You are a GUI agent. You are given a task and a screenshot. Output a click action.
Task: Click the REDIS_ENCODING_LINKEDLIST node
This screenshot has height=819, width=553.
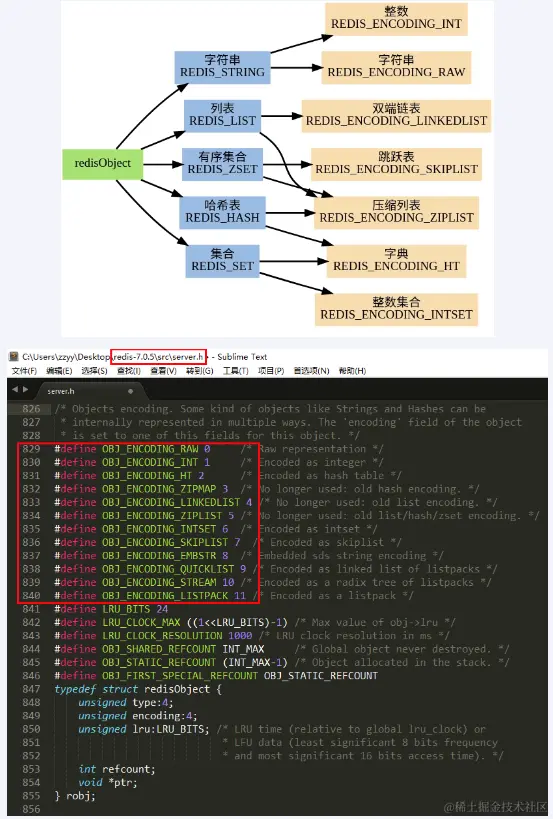(x=396, y=115)
